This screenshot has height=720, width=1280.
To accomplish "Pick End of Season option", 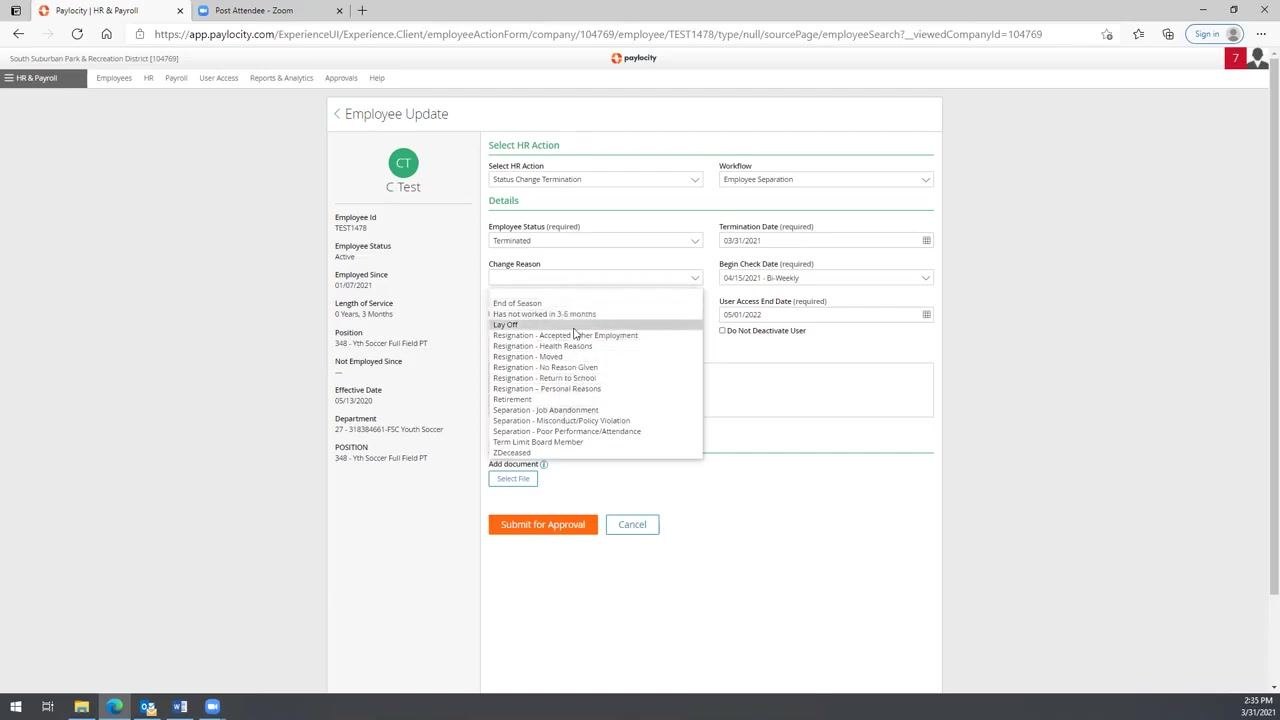I will click(596, 303).
